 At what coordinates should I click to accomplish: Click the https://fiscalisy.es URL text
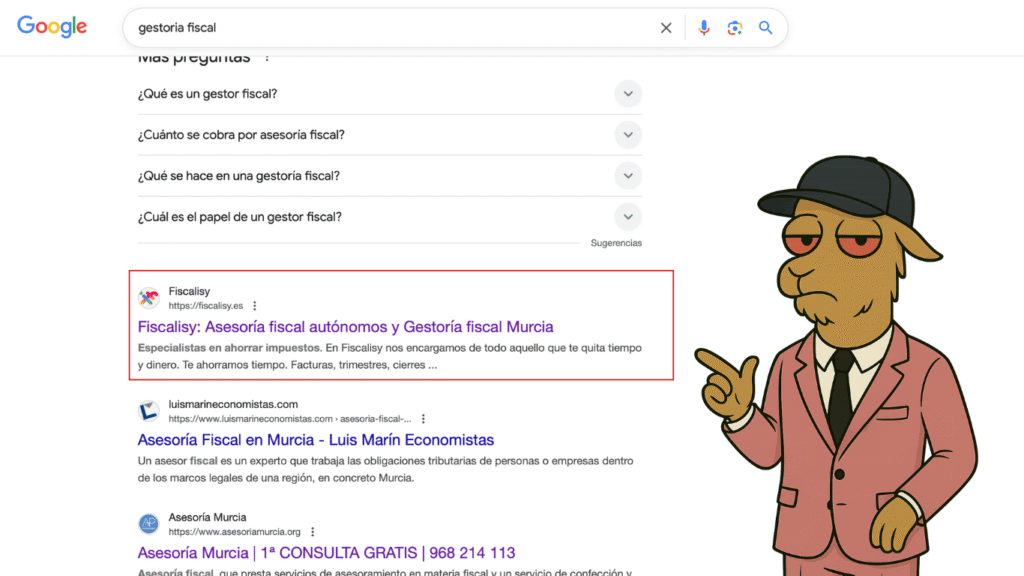click(x=206, y=306)
